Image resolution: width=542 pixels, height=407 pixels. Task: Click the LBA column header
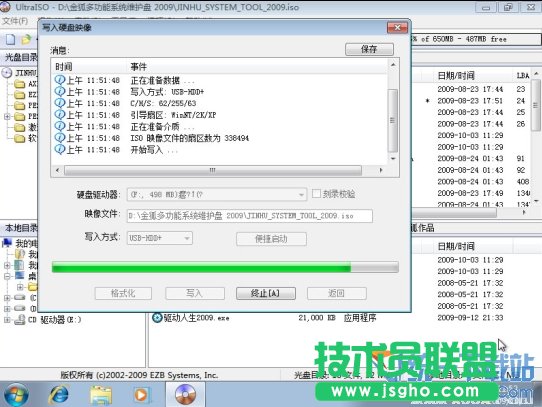pyautogui.click(x=522, y=75)
